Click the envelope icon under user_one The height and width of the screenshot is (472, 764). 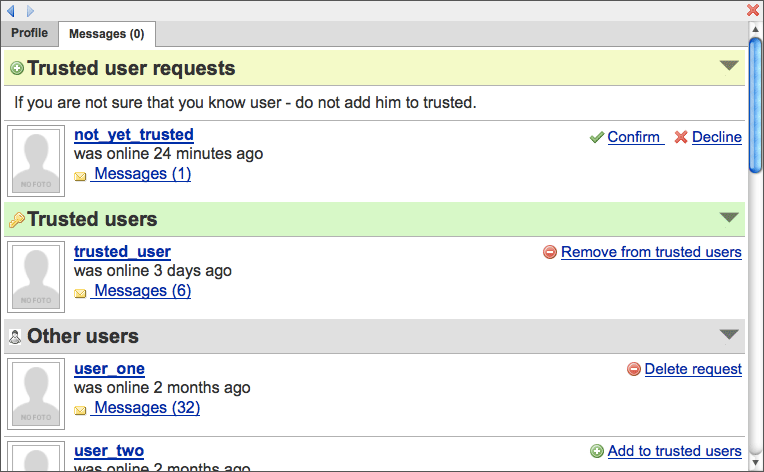pos(81,410)
